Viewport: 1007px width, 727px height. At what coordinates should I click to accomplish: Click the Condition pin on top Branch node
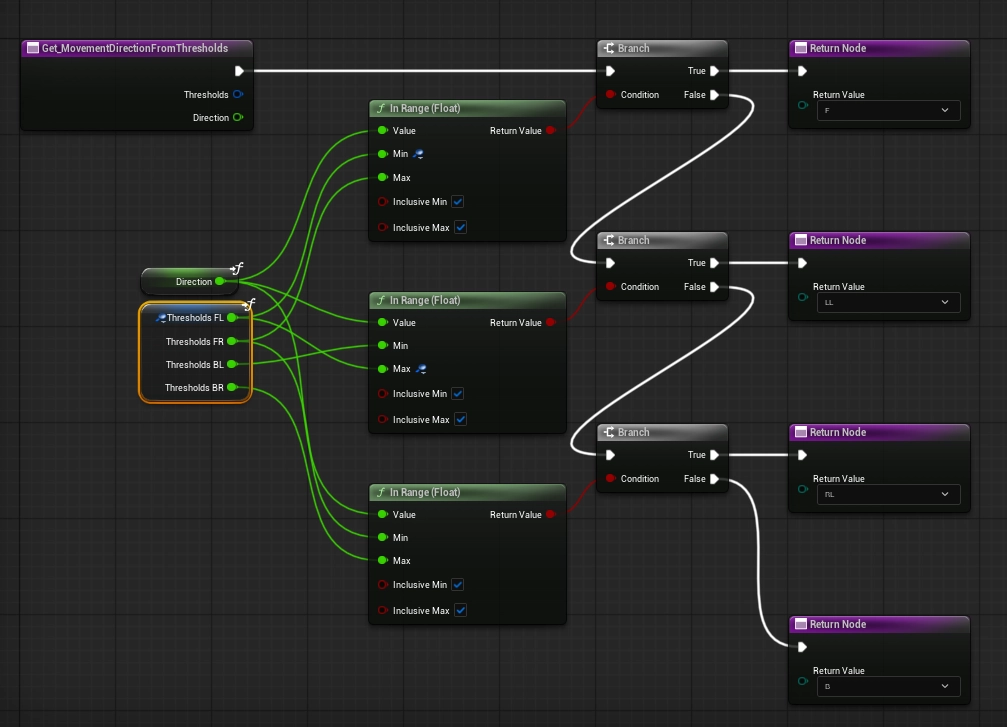click(610, 94)
